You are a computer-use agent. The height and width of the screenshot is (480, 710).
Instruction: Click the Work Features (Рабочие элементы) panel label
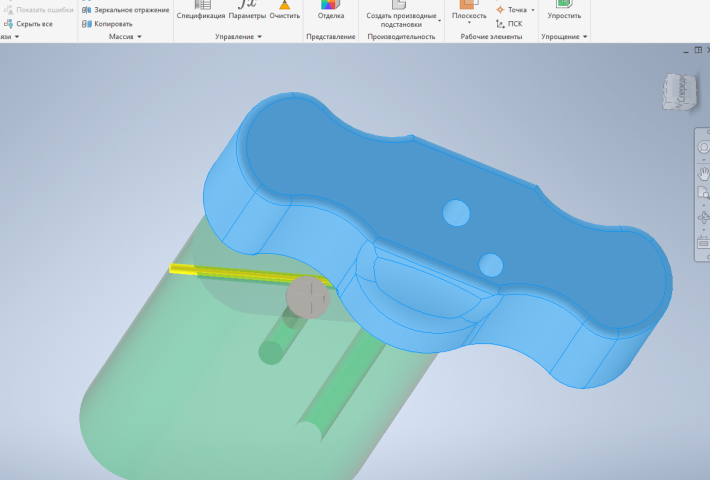pyautogui.click(x=491, y=37)
